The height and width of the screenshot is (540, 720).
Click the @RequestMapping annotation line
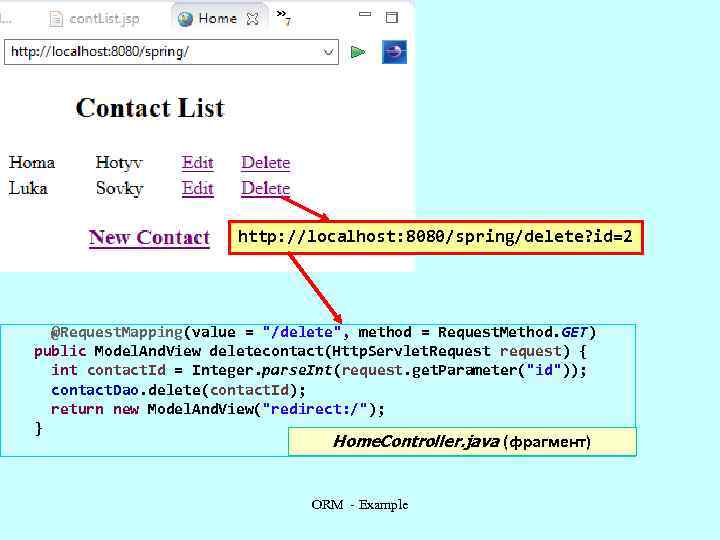(x=323, y=332)
